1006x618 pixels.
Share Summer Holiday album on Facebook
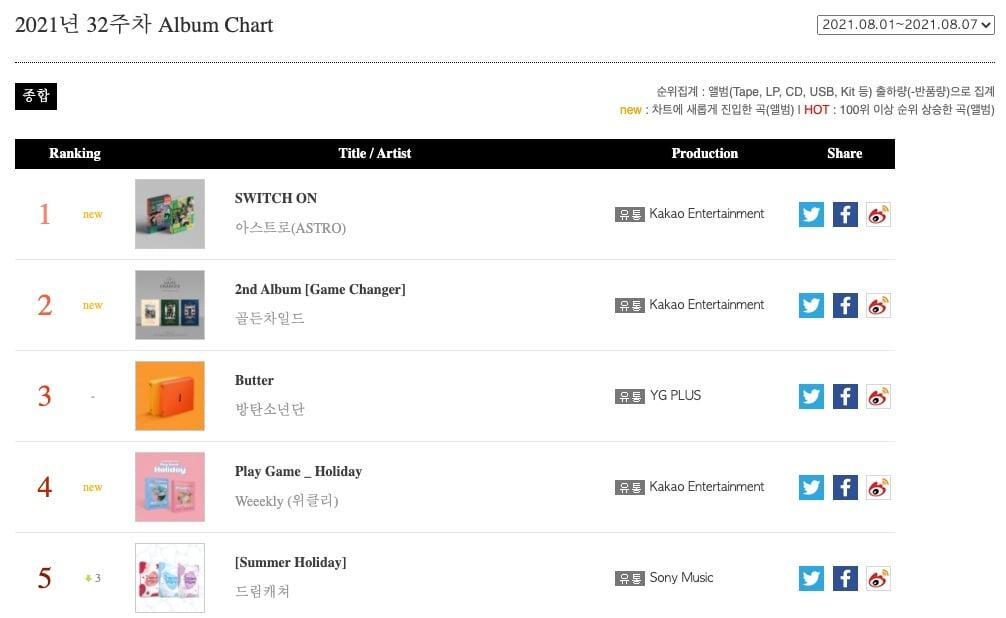pos(845,578)
